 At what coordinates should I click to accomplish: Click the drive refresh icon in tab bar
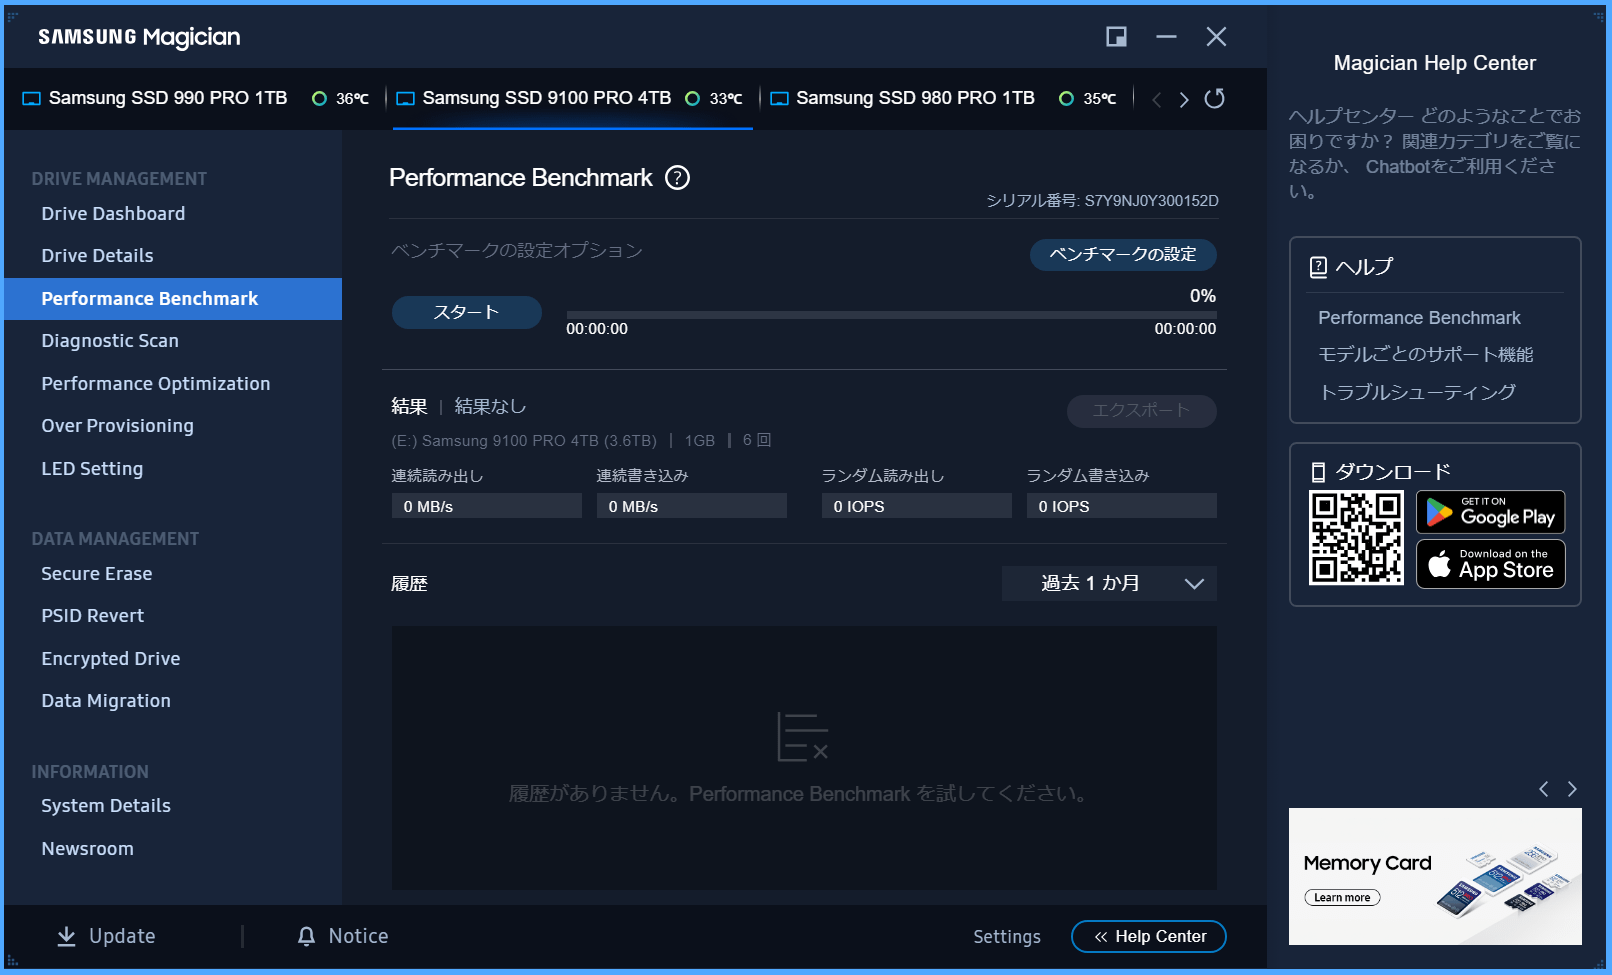(x=1214, y=98)
